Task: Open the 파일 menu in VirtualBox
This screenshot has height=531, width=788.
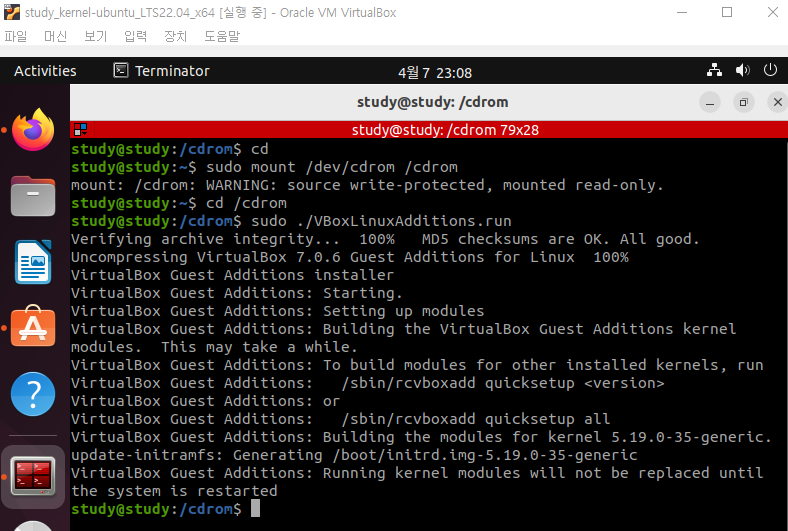Action: (16, 36)
